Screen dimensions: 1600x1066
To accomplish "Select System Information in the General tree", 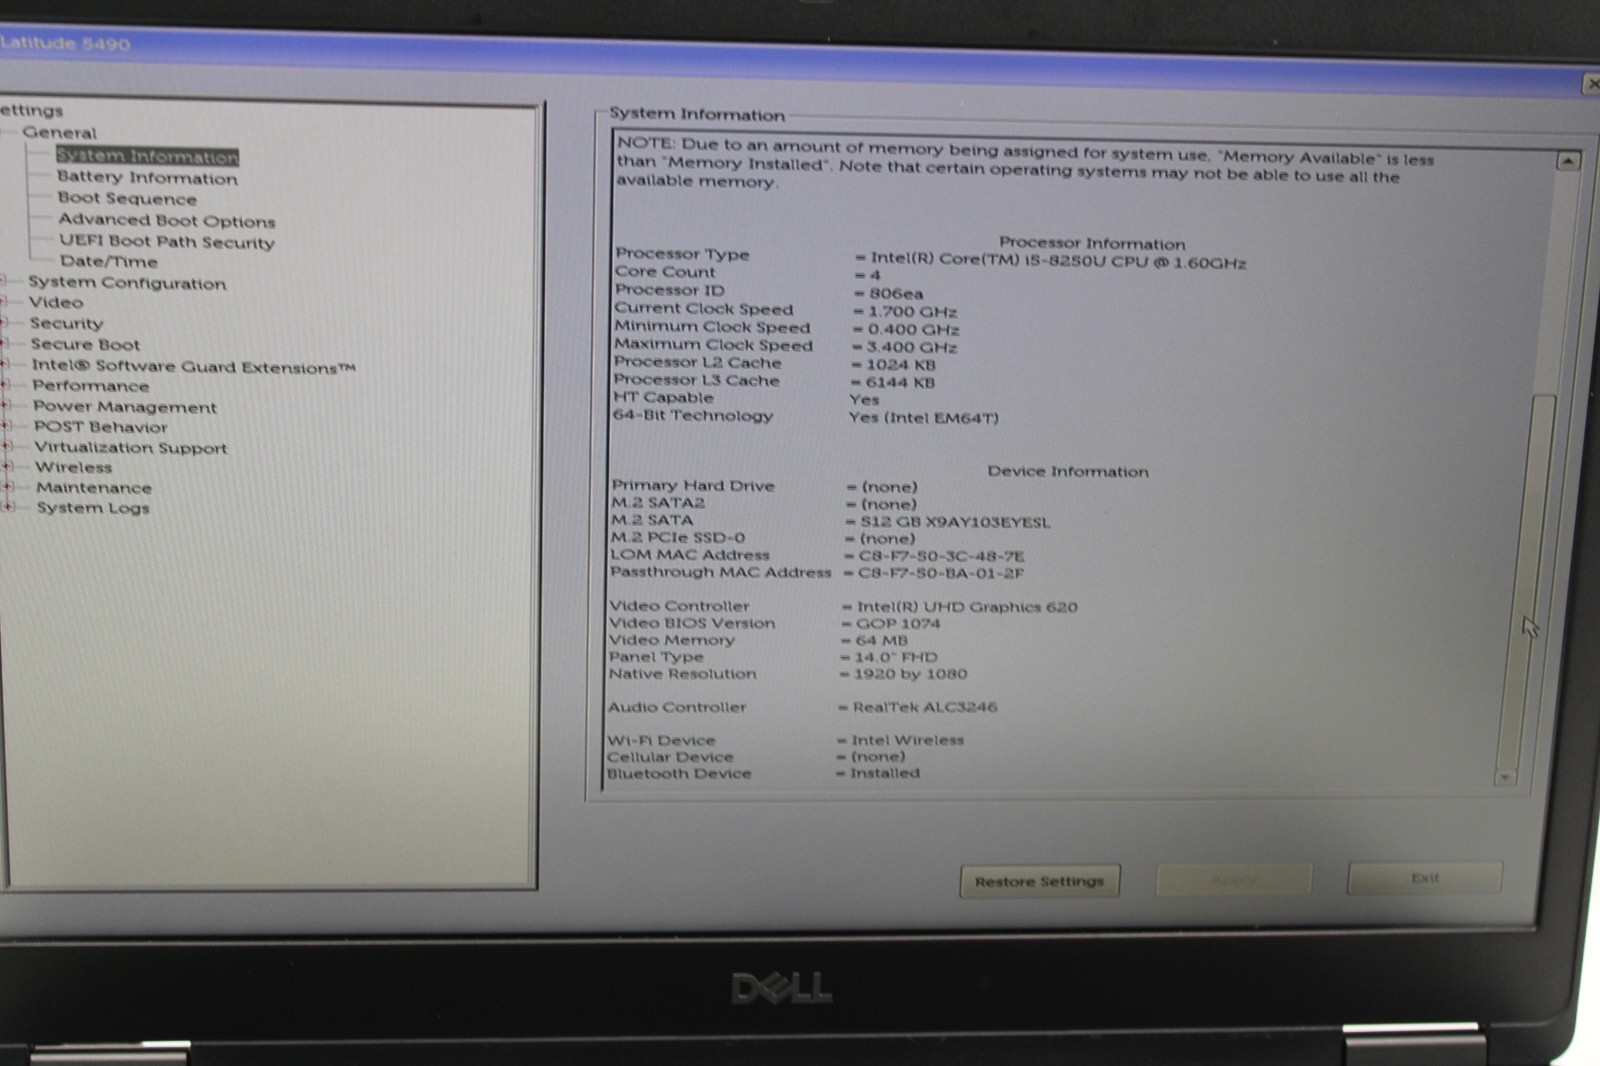I will click(147, 156).
